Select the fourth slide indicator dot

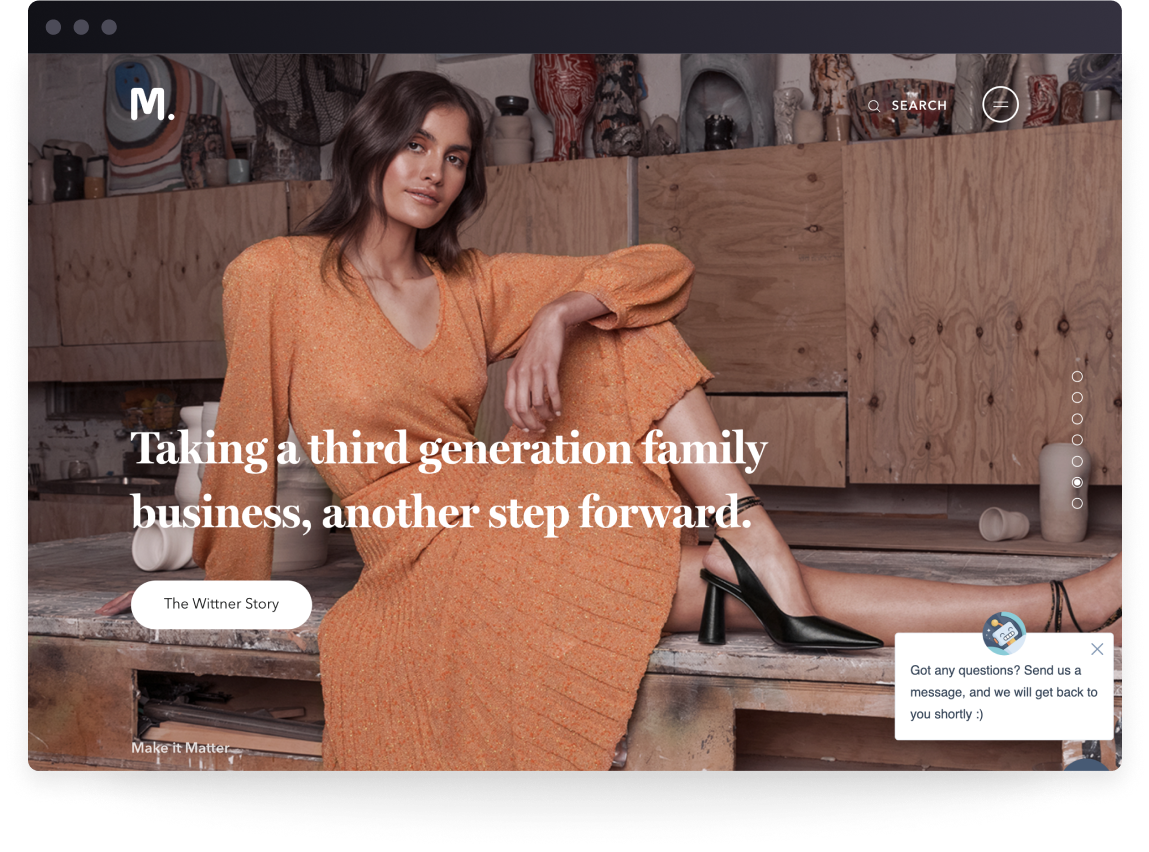click(1077, 440)
